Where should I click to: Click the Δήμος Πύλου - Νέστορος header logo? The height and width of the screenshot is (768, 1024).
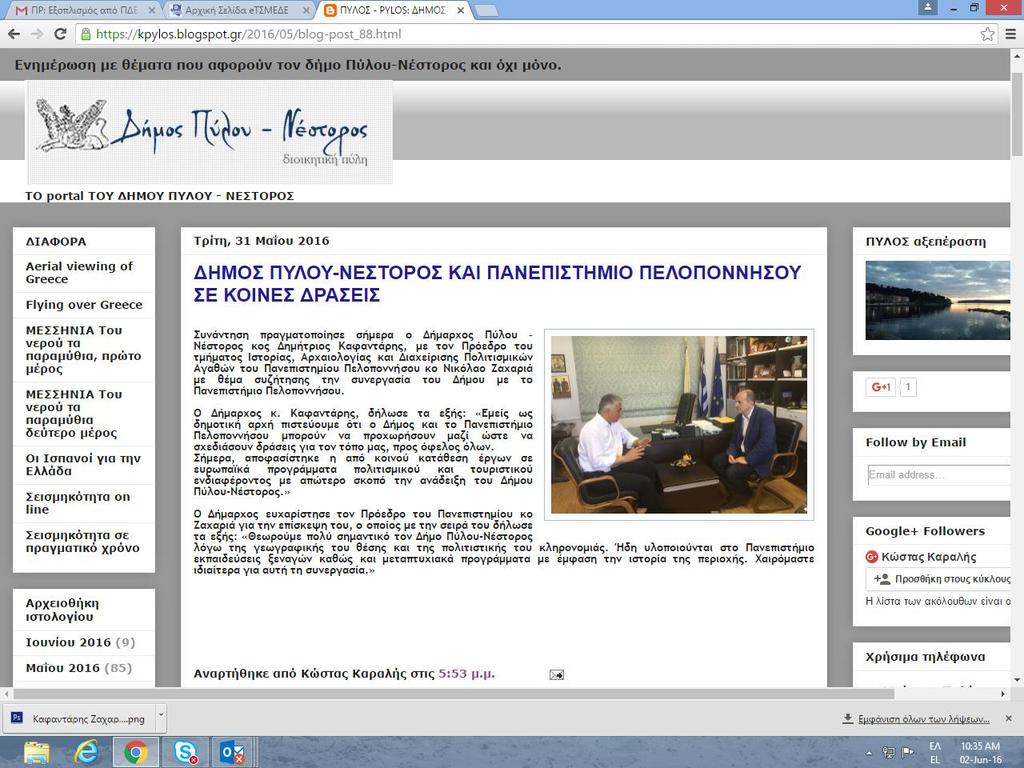pos(210,132)
